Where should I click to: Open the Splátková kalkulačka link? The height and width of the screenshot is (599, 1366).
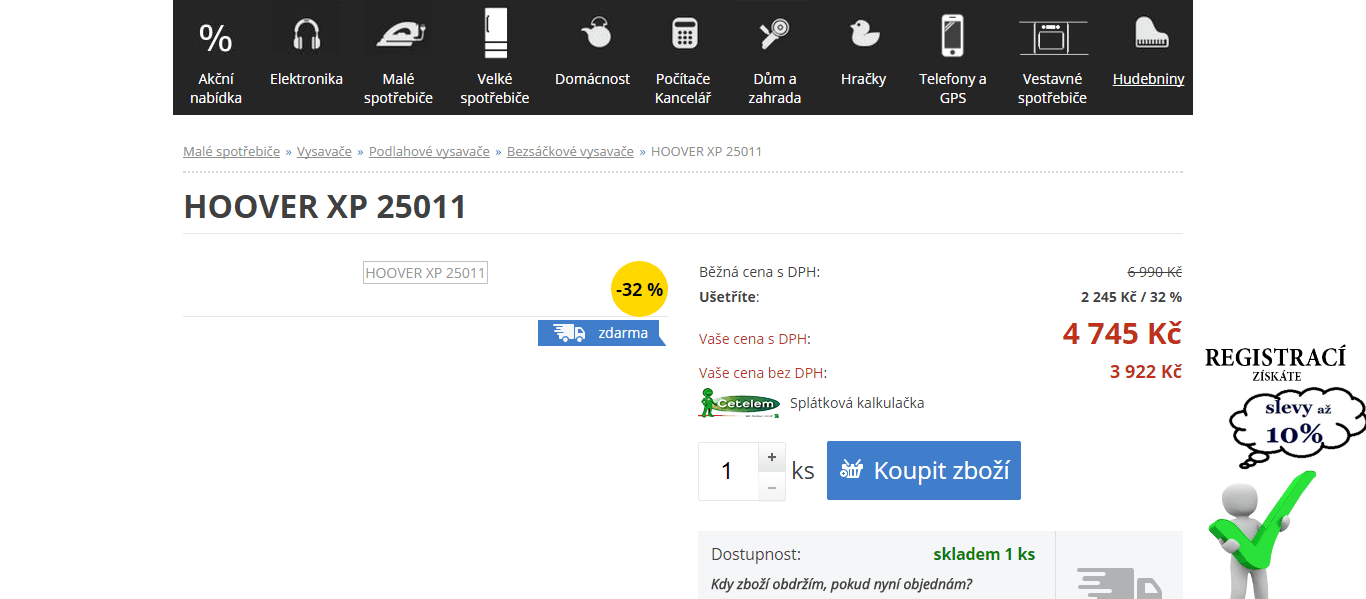click(x=857, y=403)
